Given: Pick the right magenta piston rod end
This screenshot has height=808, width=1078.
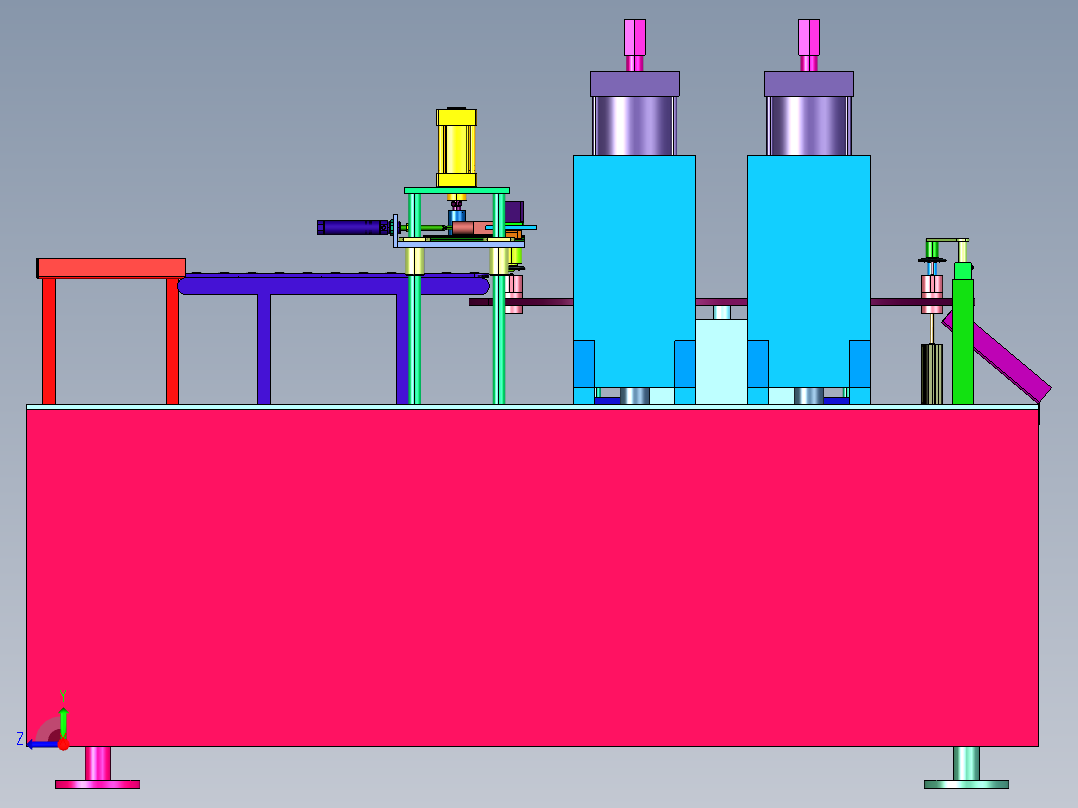Looking at the screenshot, I should [x=808, y=38].
